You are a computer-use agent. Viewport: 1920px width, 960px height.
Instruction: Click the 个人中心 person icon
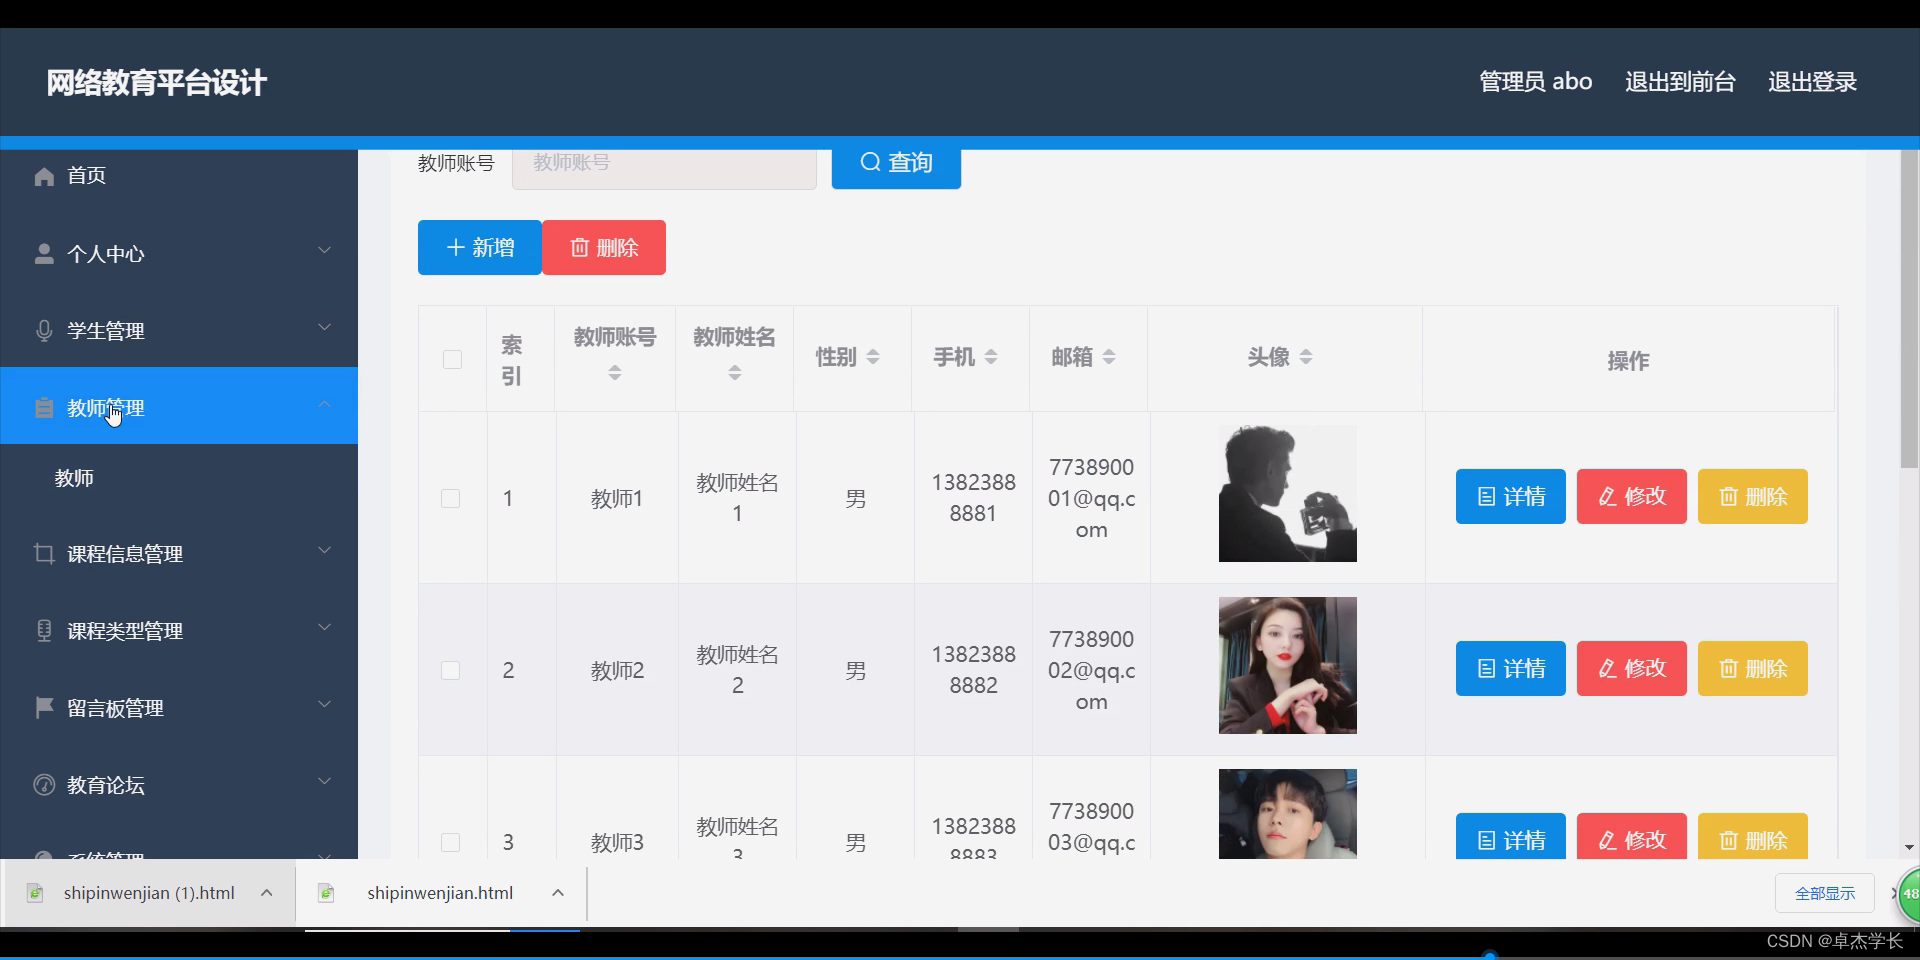(x=44, y=253)
